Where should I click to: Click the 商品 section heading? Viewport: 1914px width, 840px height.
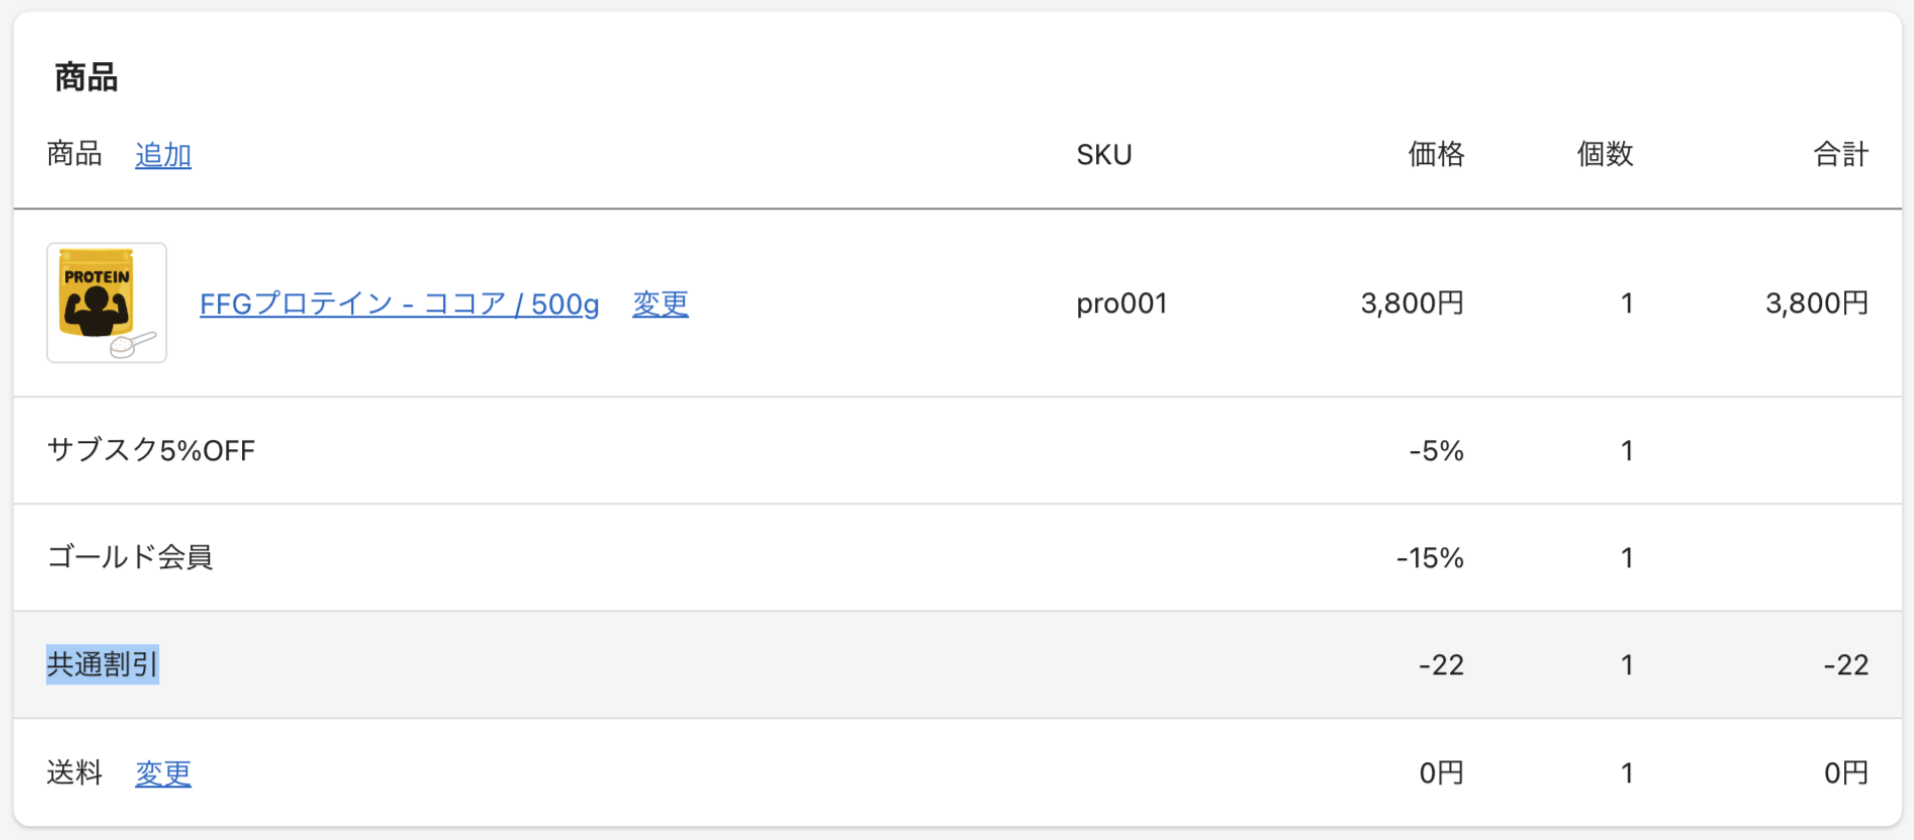tap(86, 77)
